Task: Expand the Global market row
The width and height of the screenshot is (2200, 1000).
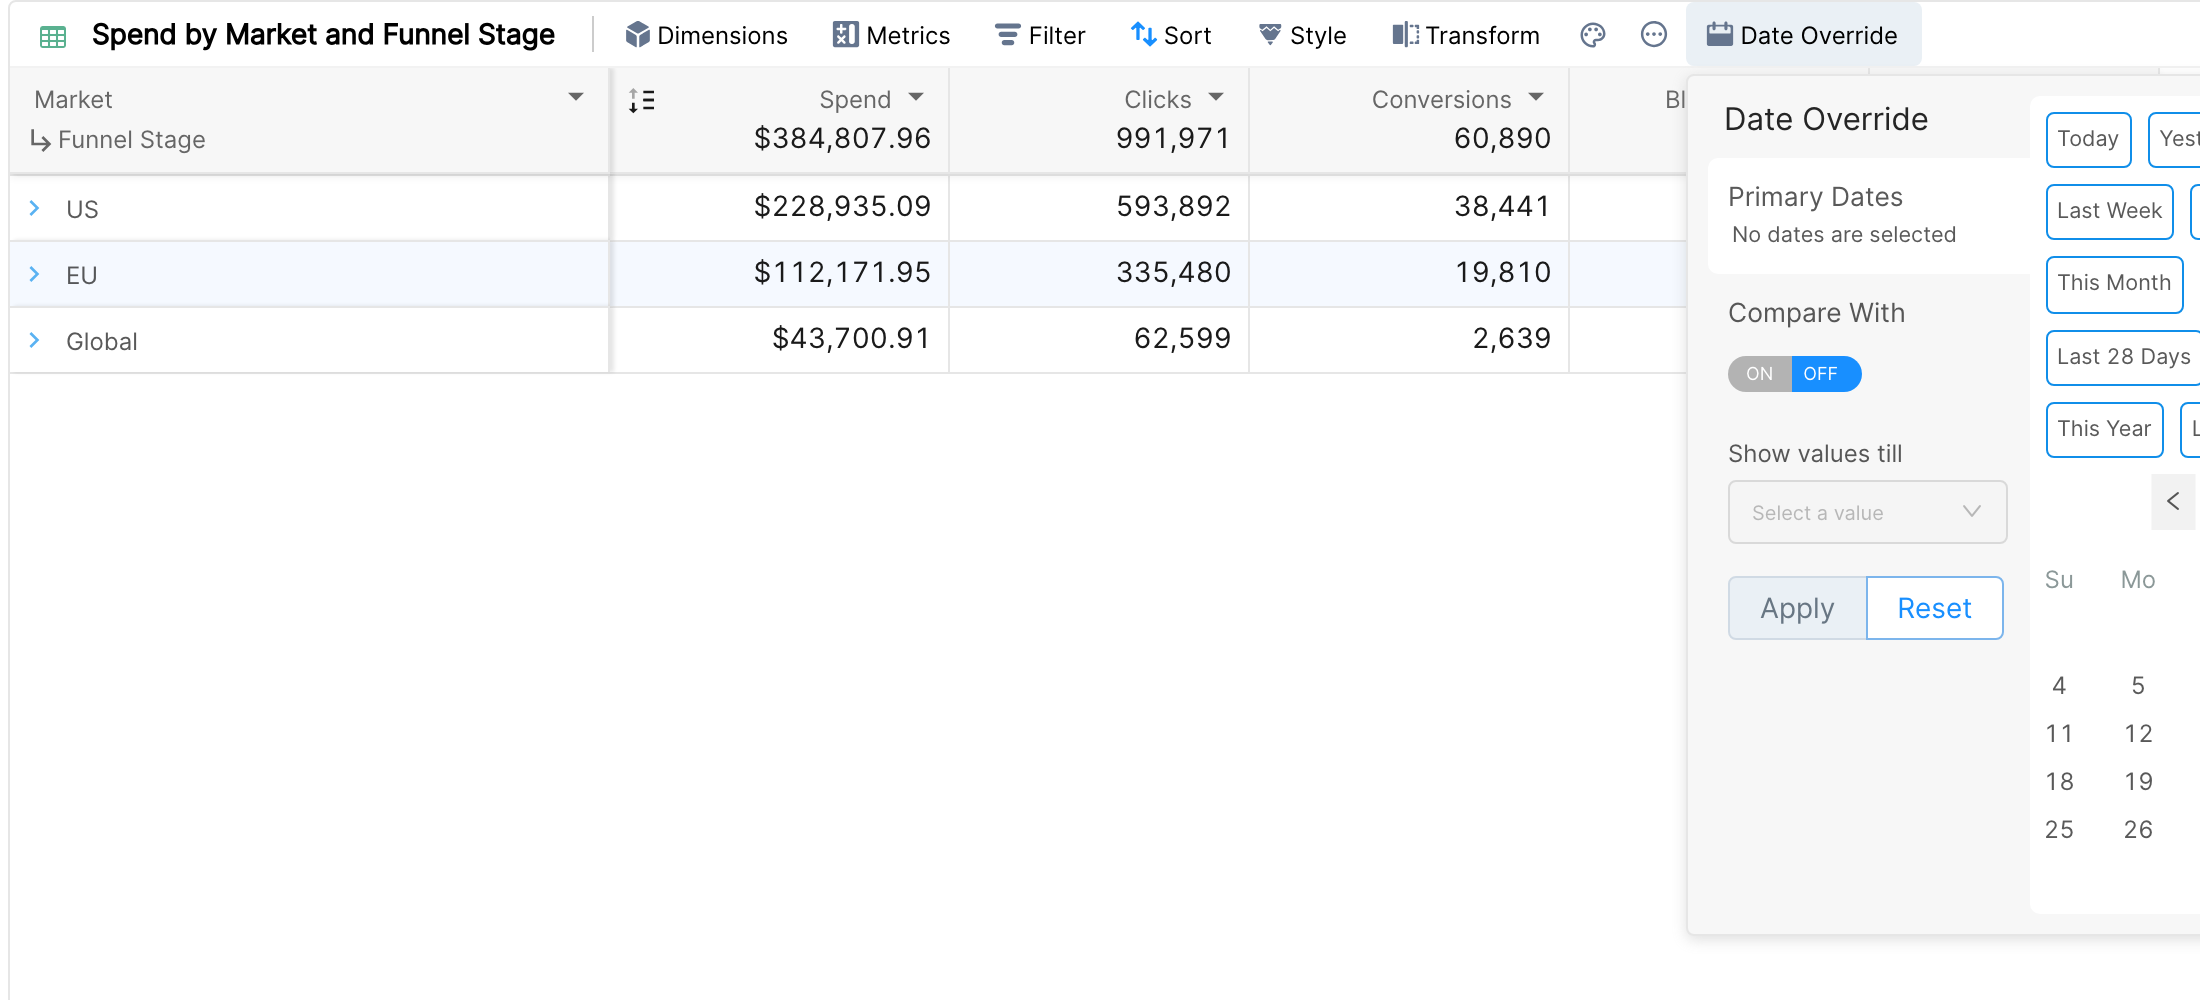Action: click(x=35, y=340)
